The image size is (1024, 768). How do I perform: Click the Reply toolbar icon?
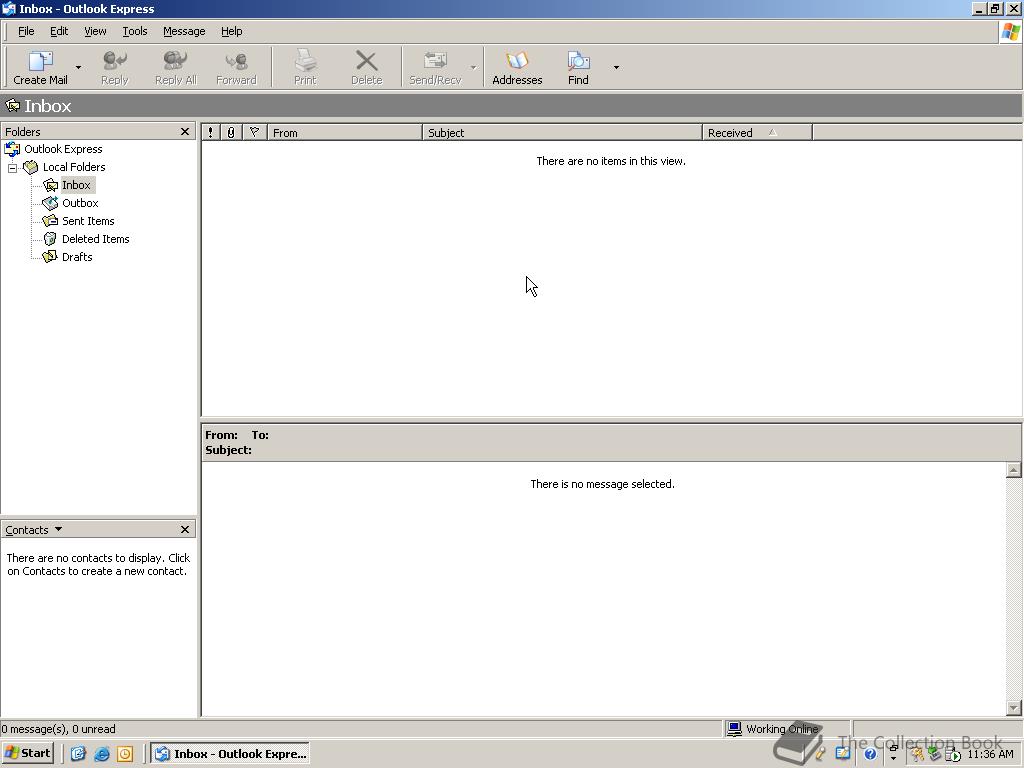coord(115,67)
